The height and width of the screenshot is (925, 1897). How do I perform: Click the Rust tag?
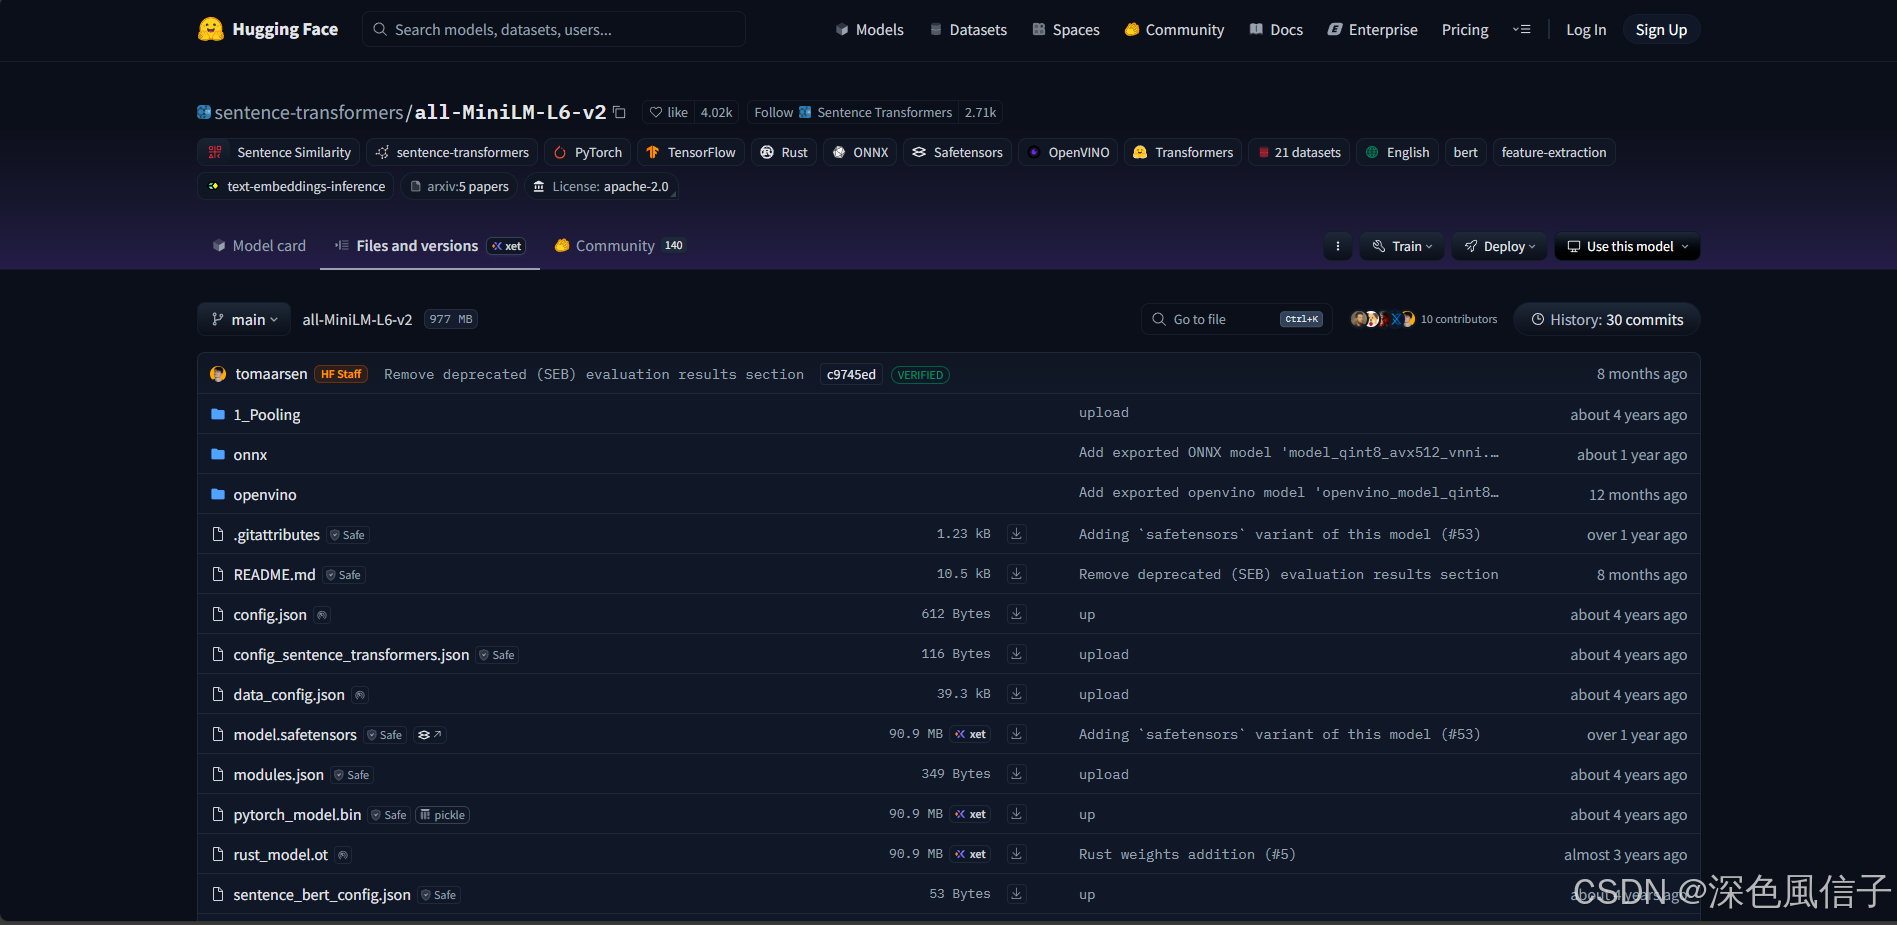784,152
